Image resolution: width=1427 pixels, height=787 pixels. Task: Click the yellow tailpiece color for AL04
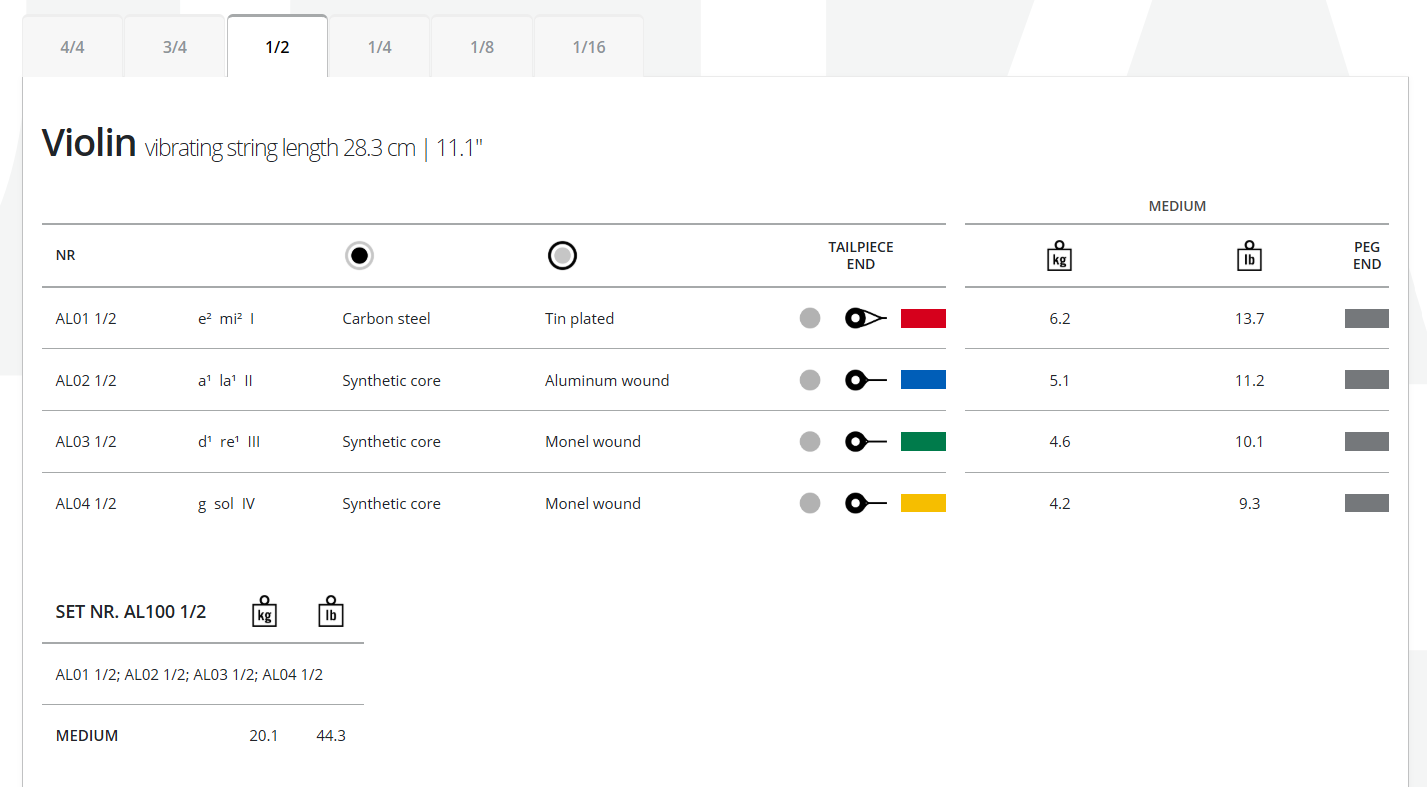[x=923, y=504]
